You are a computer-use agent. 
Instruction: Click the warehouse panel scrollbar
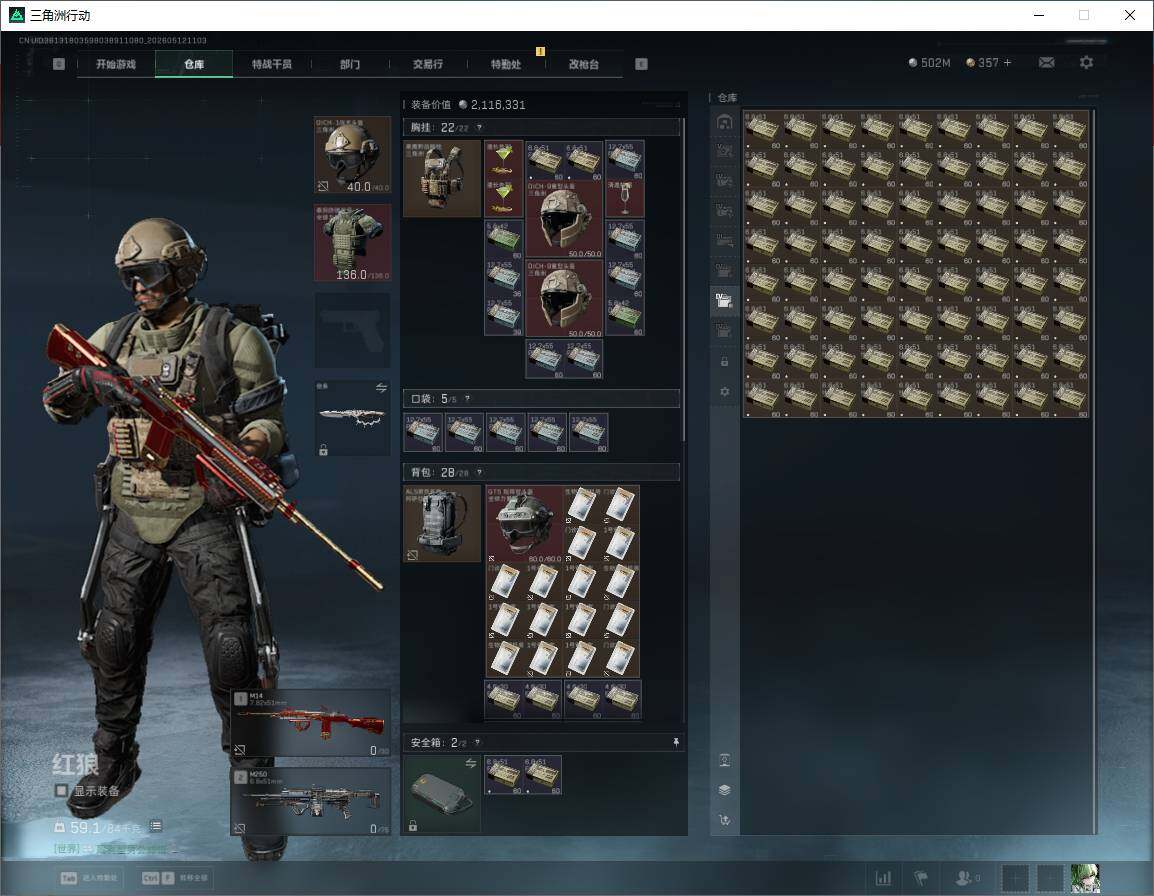point(1094,471)
